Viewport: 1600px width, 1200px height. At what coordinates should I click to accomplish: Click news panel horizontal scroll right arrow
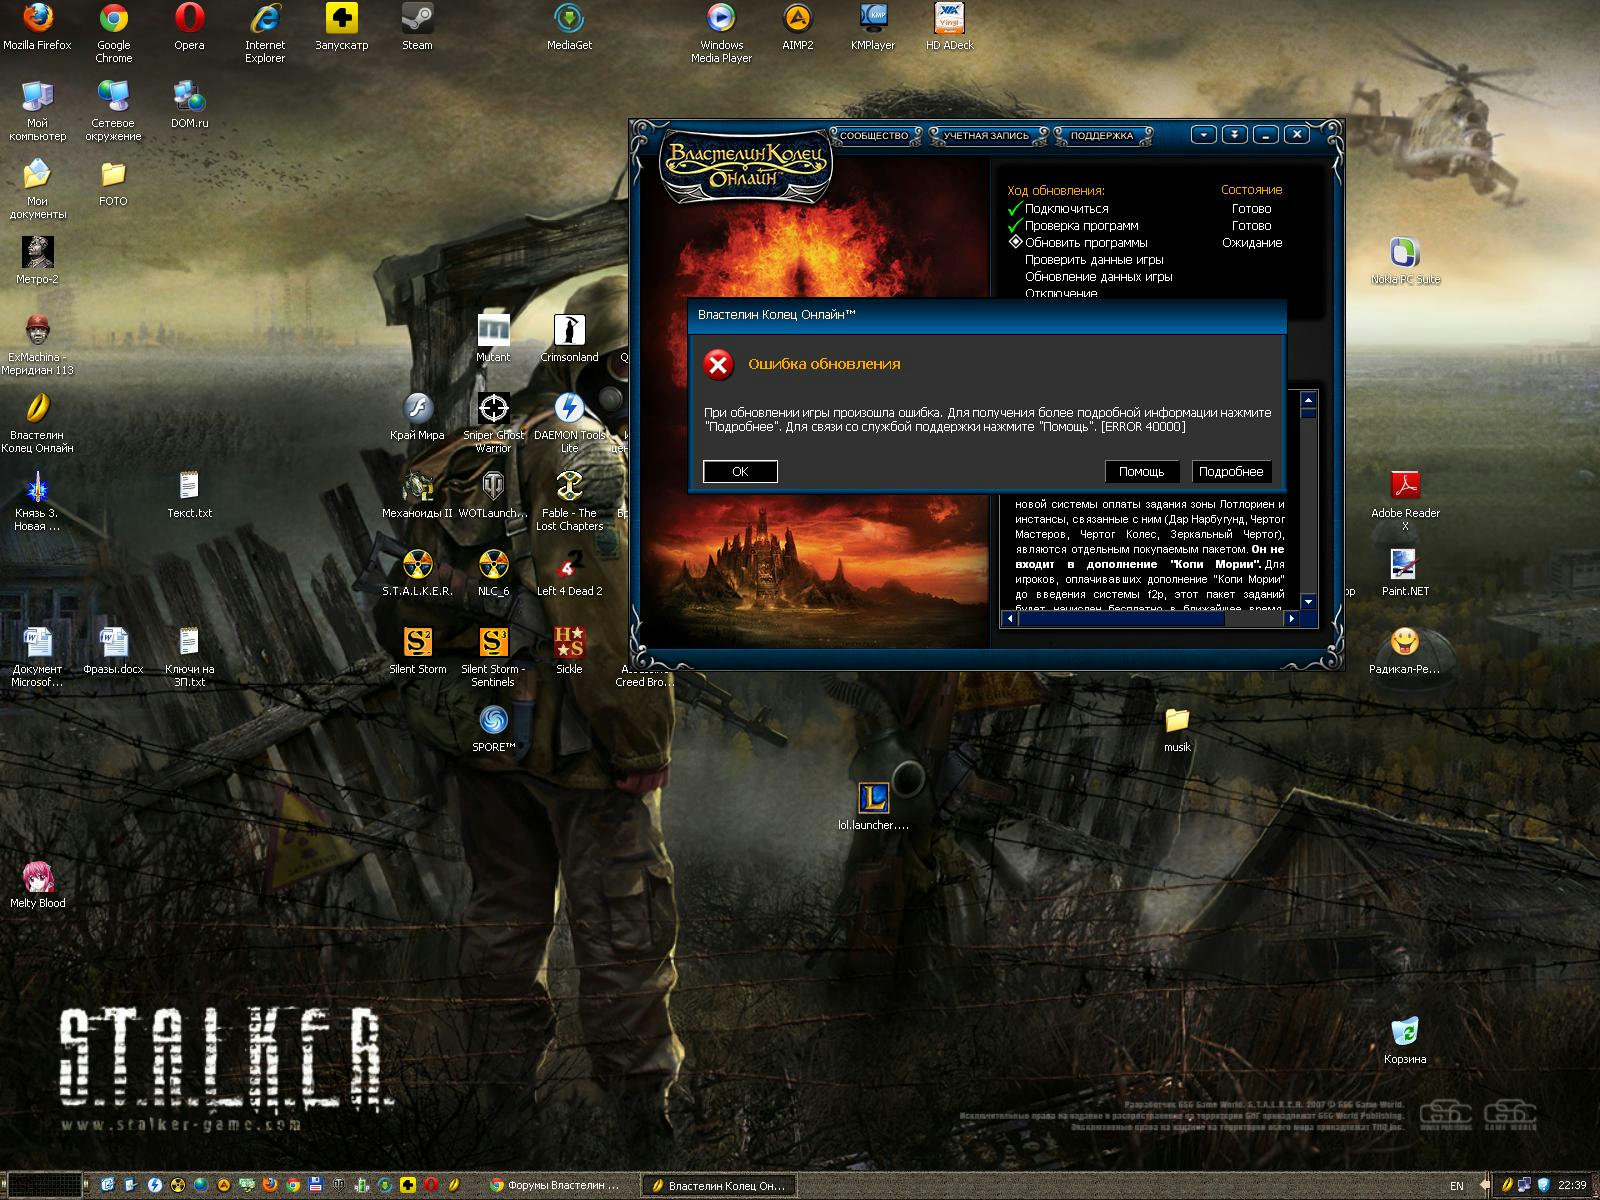pos(1291,619)
